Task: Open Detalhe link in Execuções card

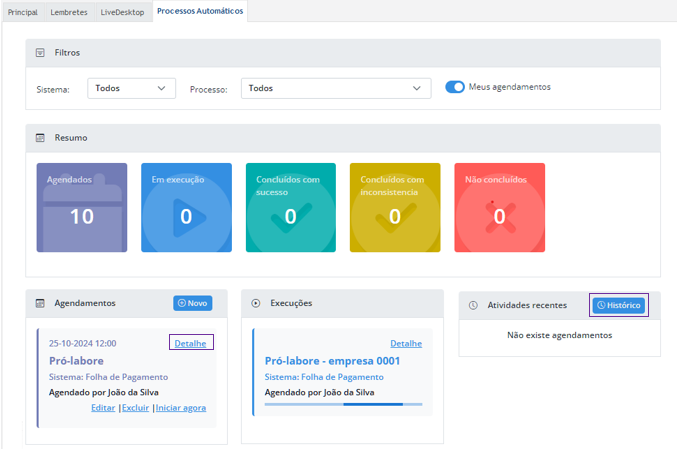Action: [406, 343]
